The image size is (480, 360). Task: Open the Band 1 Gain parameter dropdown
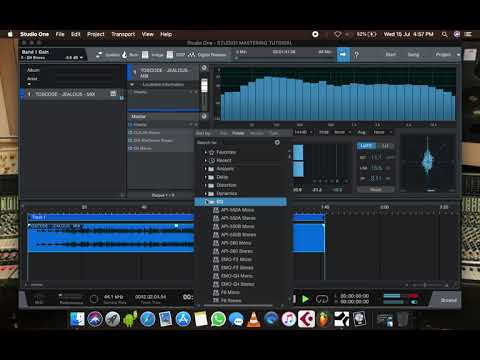point(81,58)
